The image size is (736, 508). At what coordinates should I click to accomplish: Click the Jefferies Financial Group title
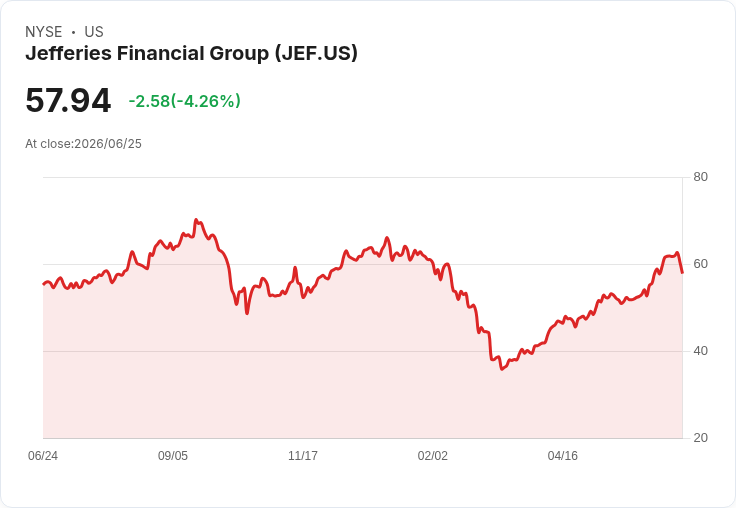click(191, 54)
